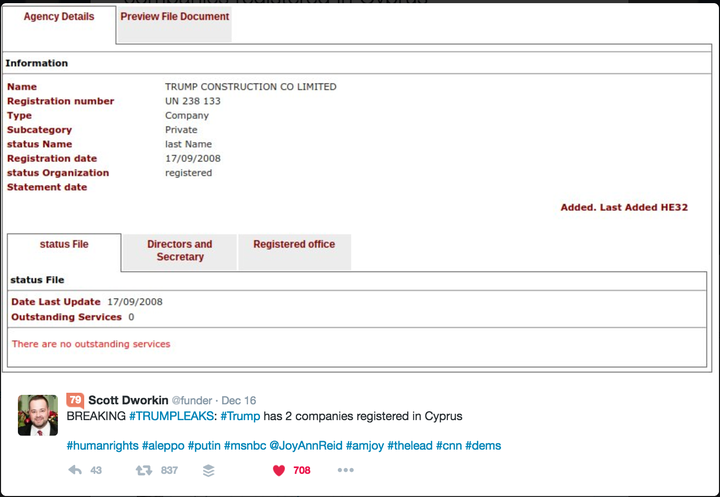The image size is (720, 497).
Task: Visit the @JoyAnnReid mention
Action: coord(306,446)
